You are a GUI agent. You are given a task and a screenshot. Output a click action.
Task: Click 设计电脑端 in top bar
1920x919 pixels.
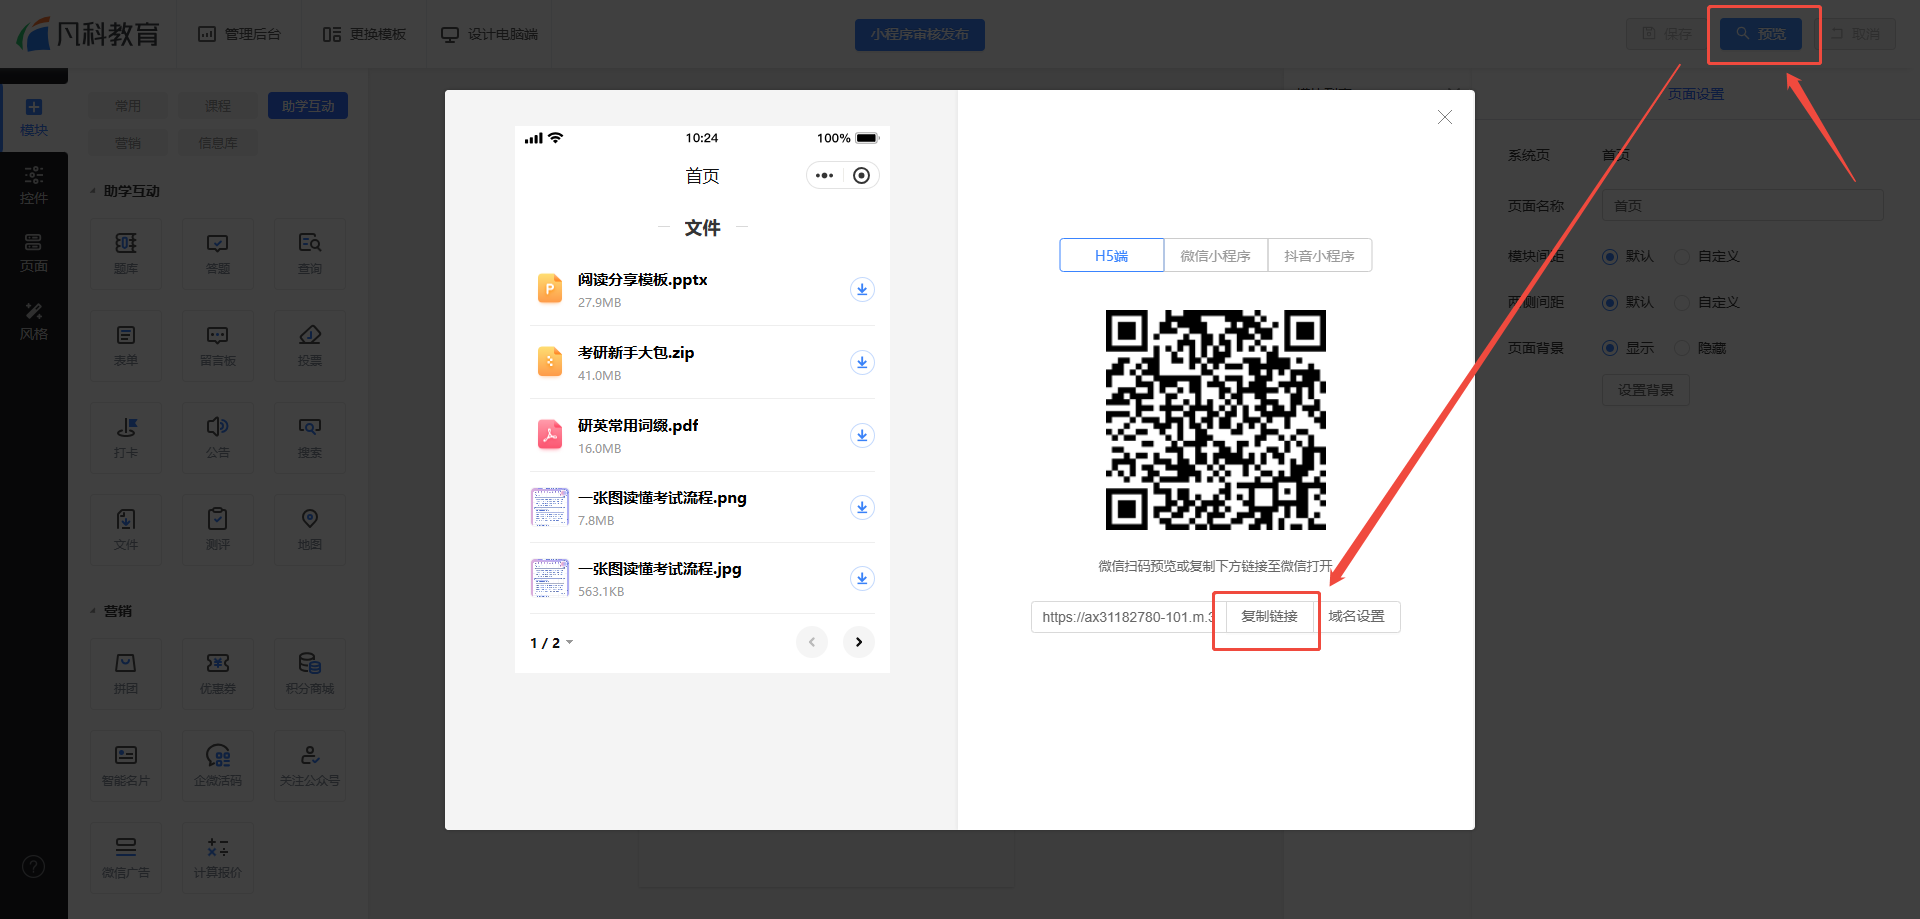point(490,34)
